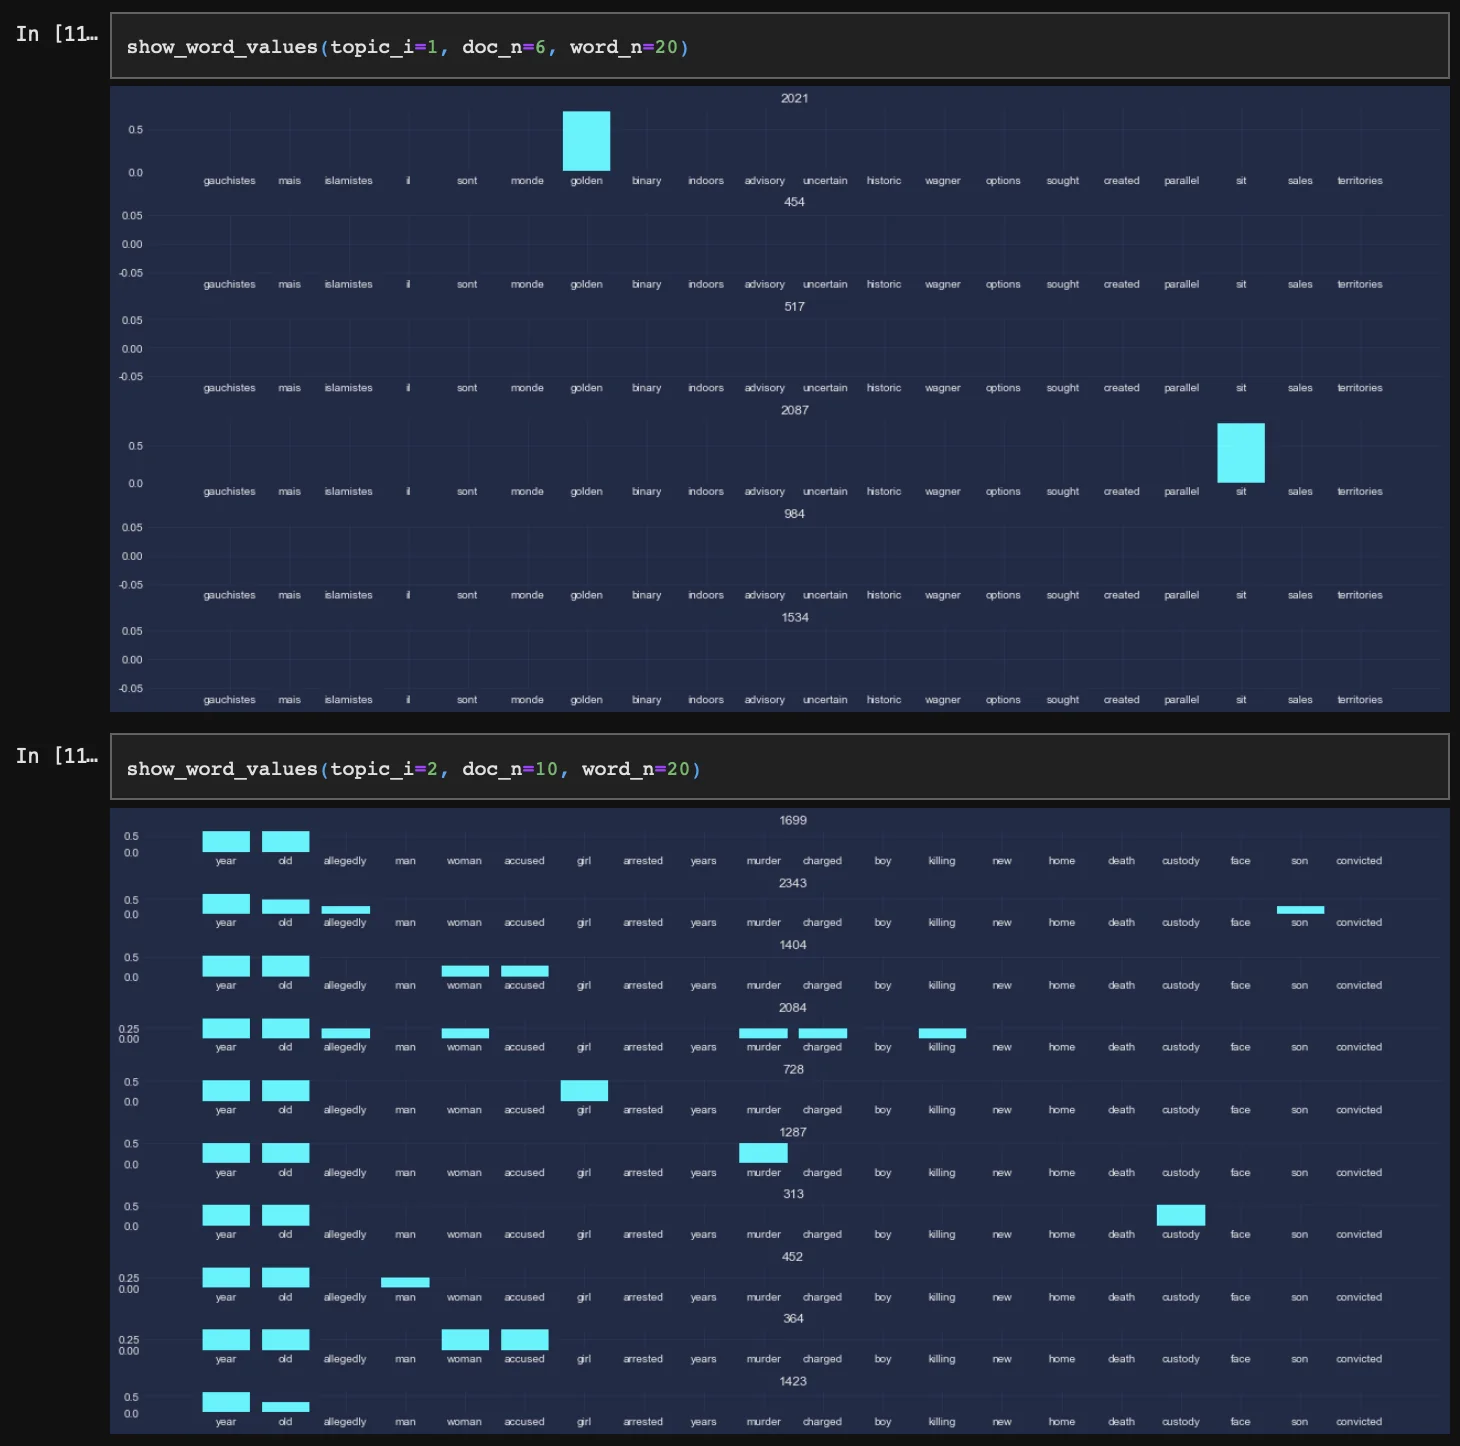Click the charged bar in chart 2084

coord(822,1033)
